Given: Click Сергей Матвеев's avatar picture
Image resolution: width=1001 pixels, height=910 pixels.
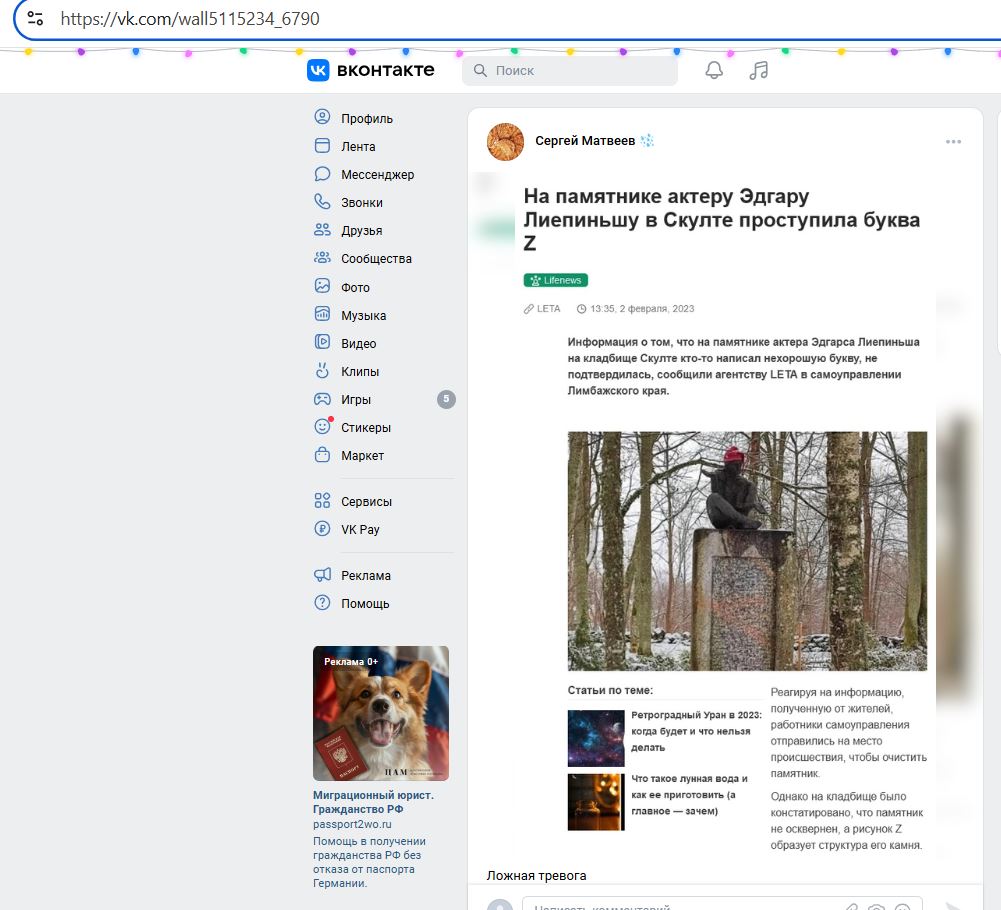Looking at the screenshot, I should pyautogui.click(x=505, y=142).
